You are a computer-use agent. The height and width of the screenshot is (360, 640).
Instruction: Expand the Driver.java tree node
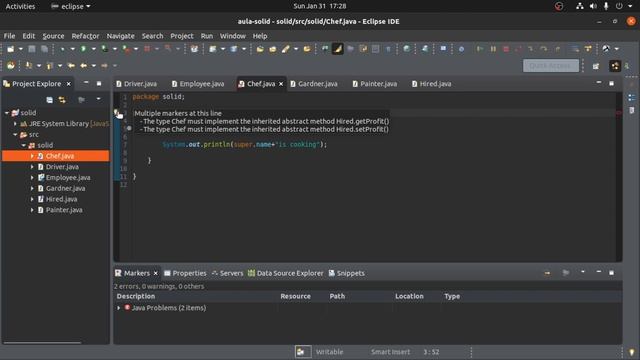coord(32,167)
